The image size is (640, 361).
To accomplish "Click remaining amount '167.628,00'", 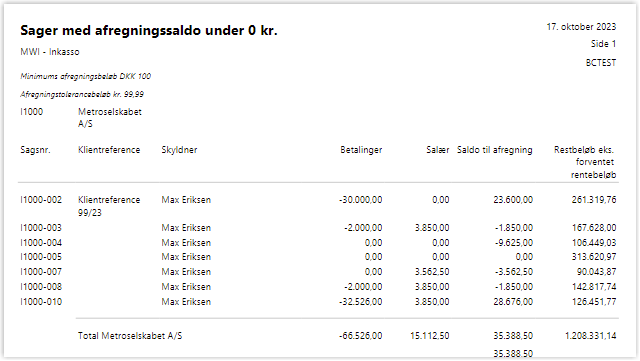I will (594, 227).
